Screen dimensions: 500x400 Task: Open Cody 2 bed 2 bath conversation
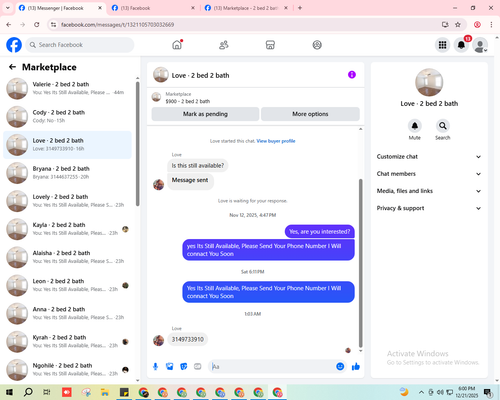click(67, 117)
